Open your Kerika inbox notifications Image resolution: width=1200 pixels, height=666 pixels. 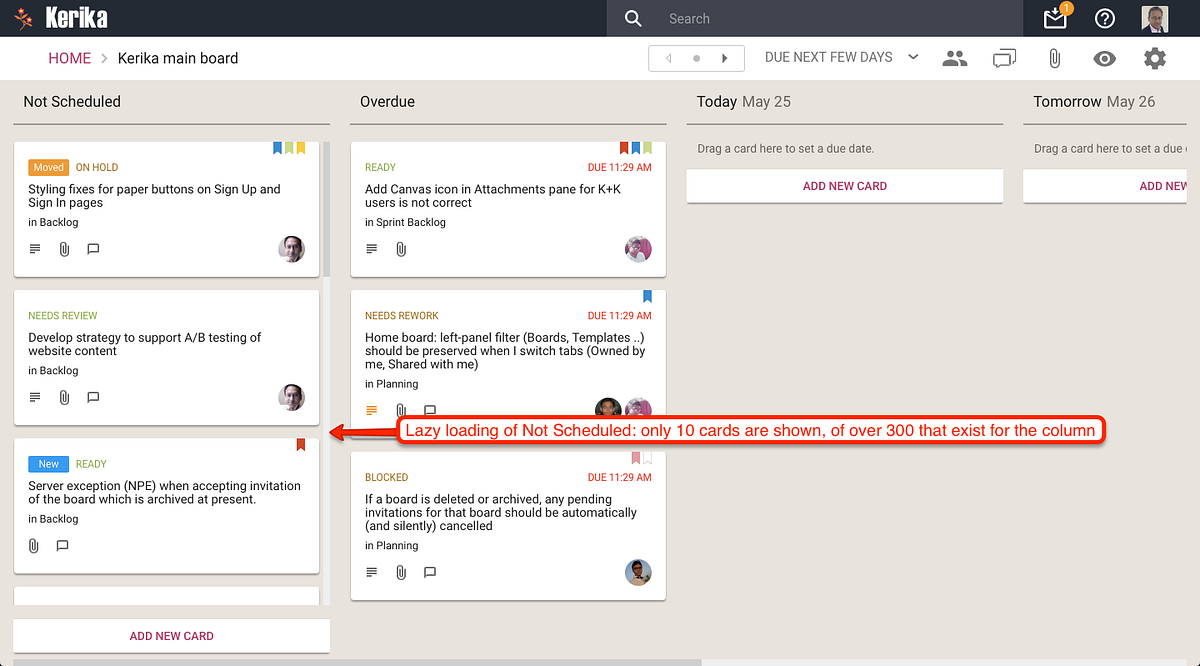coord(1054,18)
